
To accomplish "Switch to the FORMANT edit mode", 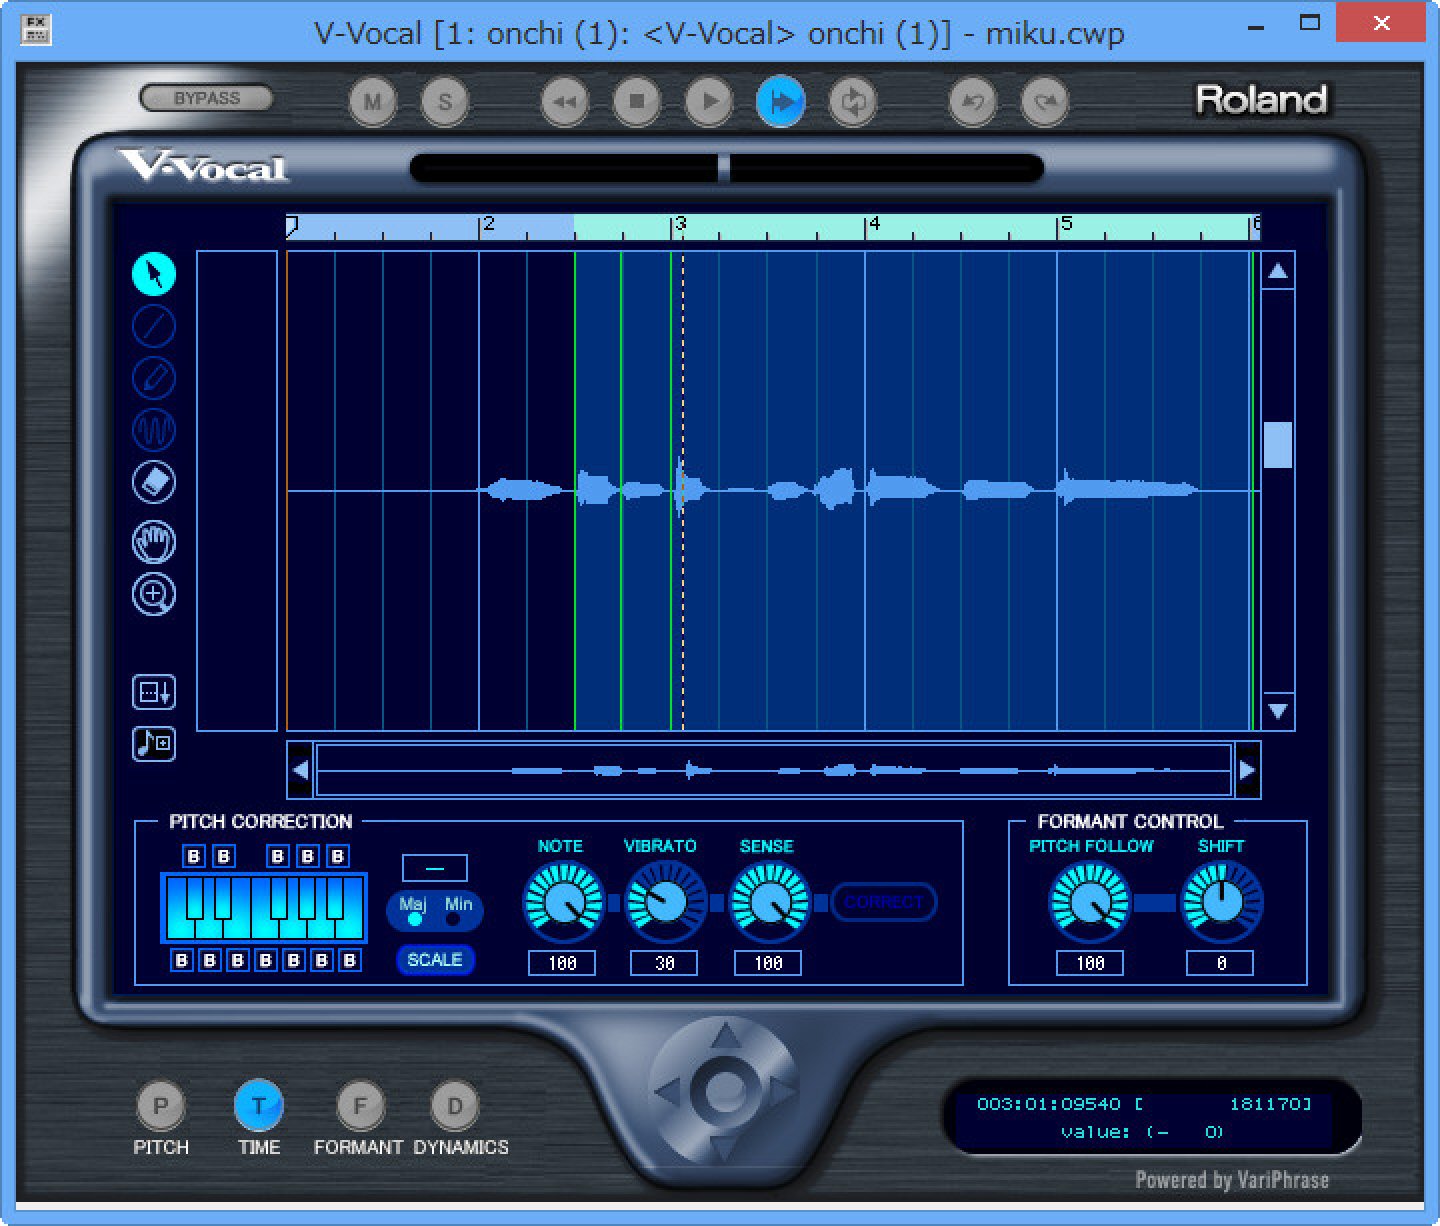I will click(360, 1106).
